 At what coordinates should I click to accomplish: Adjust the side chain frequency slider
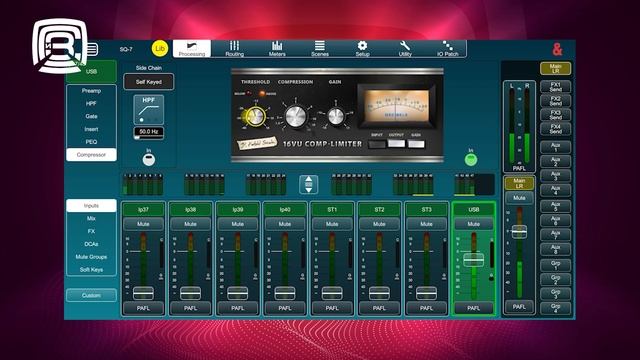149,138
